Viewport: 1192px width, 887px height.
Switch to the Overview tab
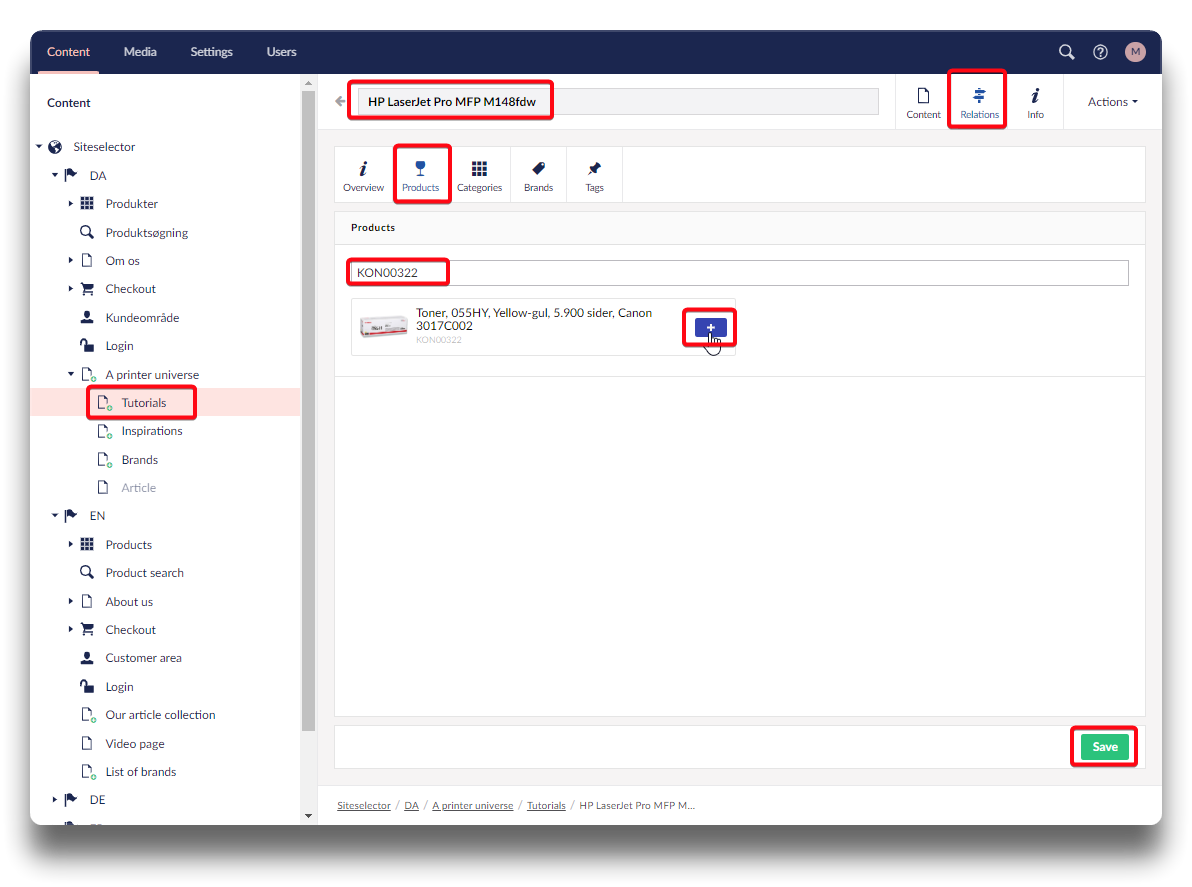pos(363,175)
